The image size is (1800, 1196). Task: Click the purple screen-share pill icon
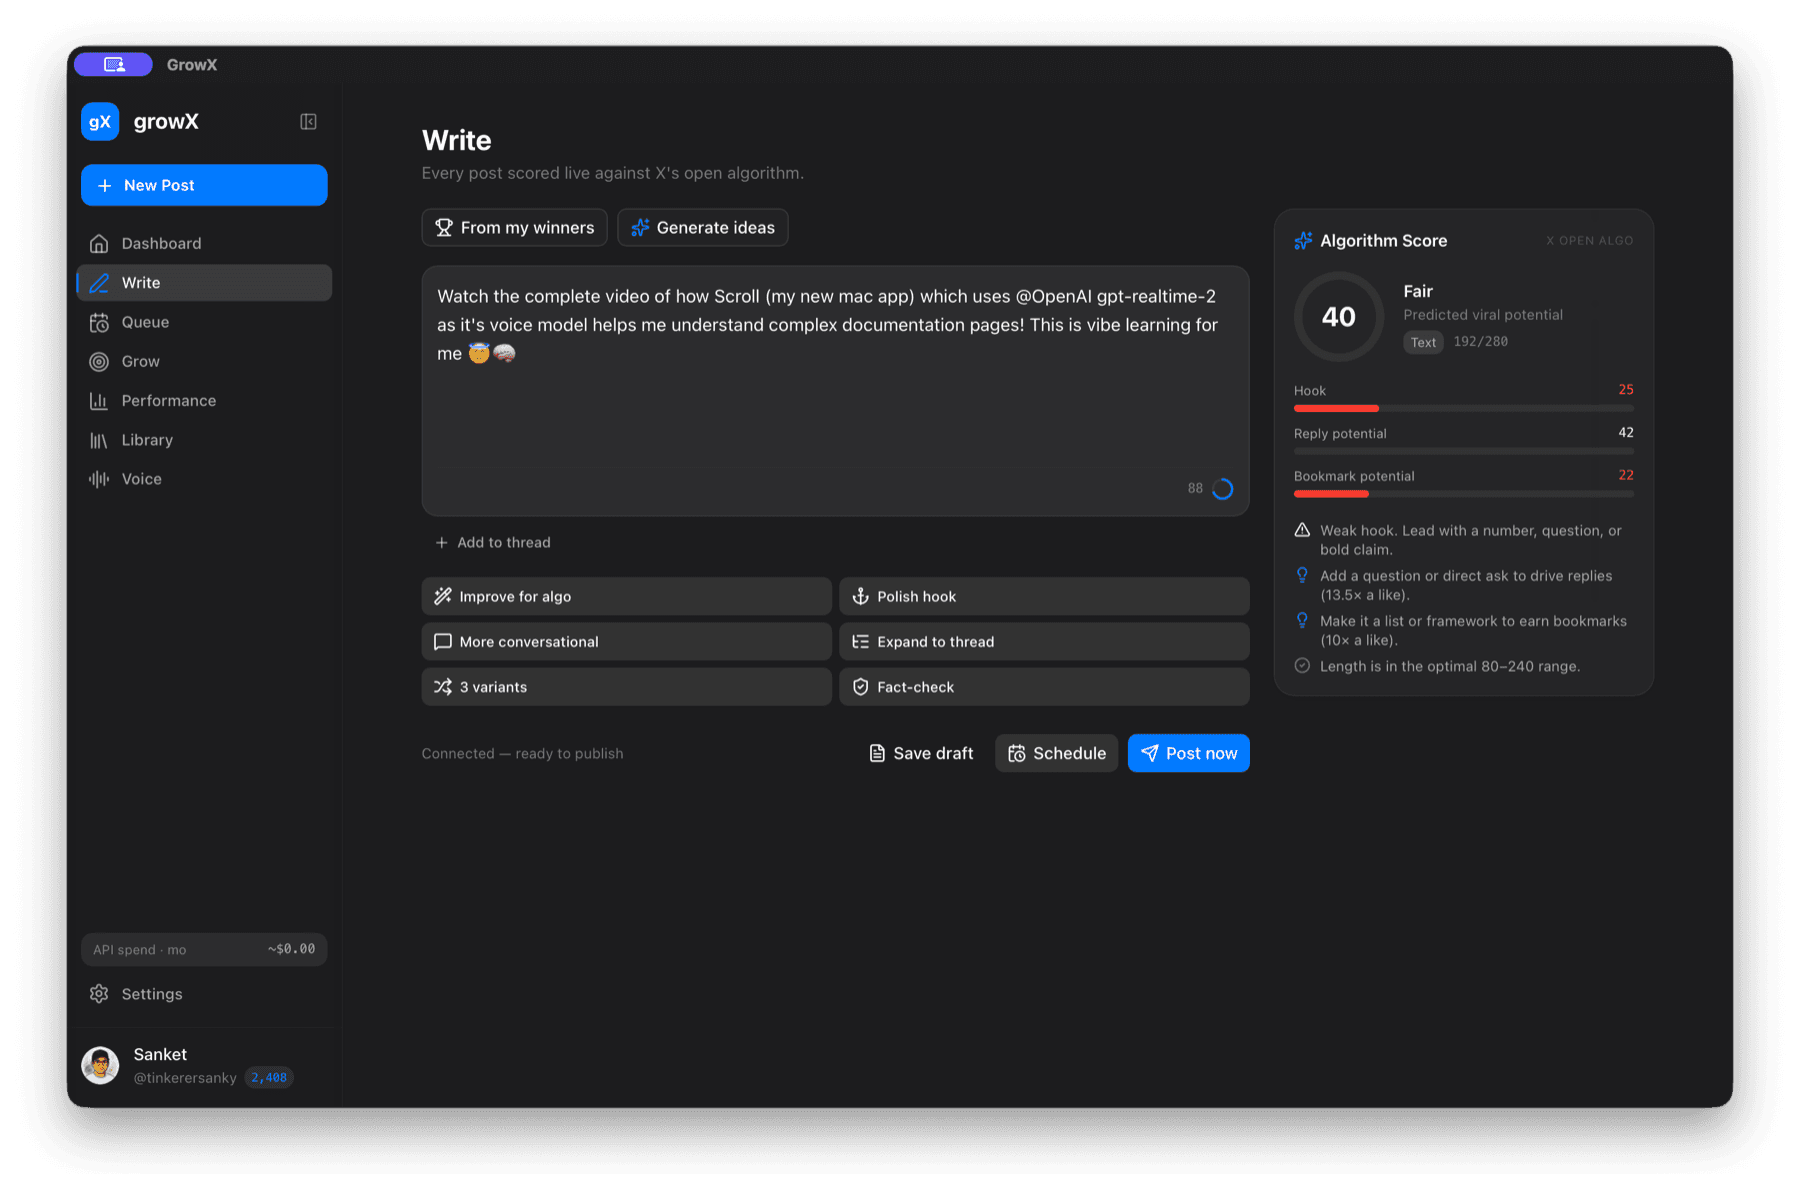[113, 64]
